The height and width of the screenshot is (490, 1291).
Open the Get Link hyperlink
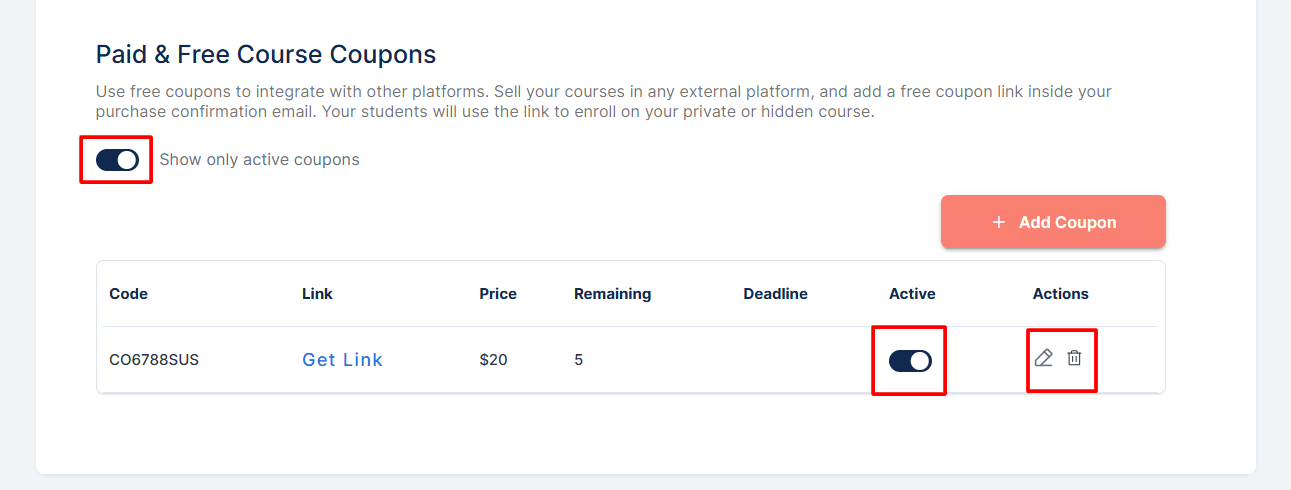pos(343,360)
